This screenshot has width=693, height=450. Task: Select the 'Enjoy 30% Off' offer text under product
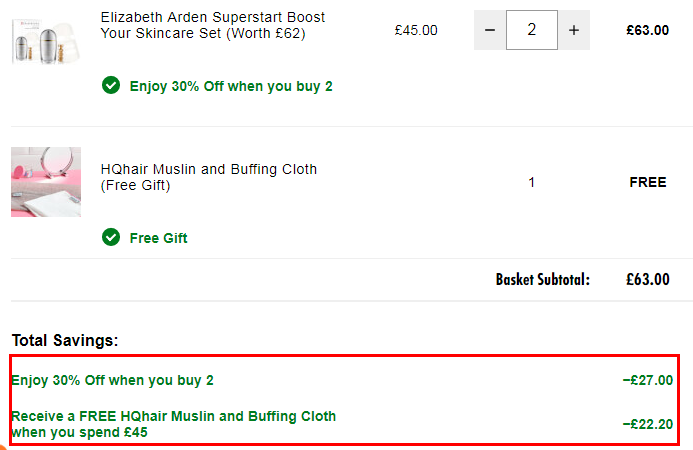pyautogui.click(x=231, y=86)
